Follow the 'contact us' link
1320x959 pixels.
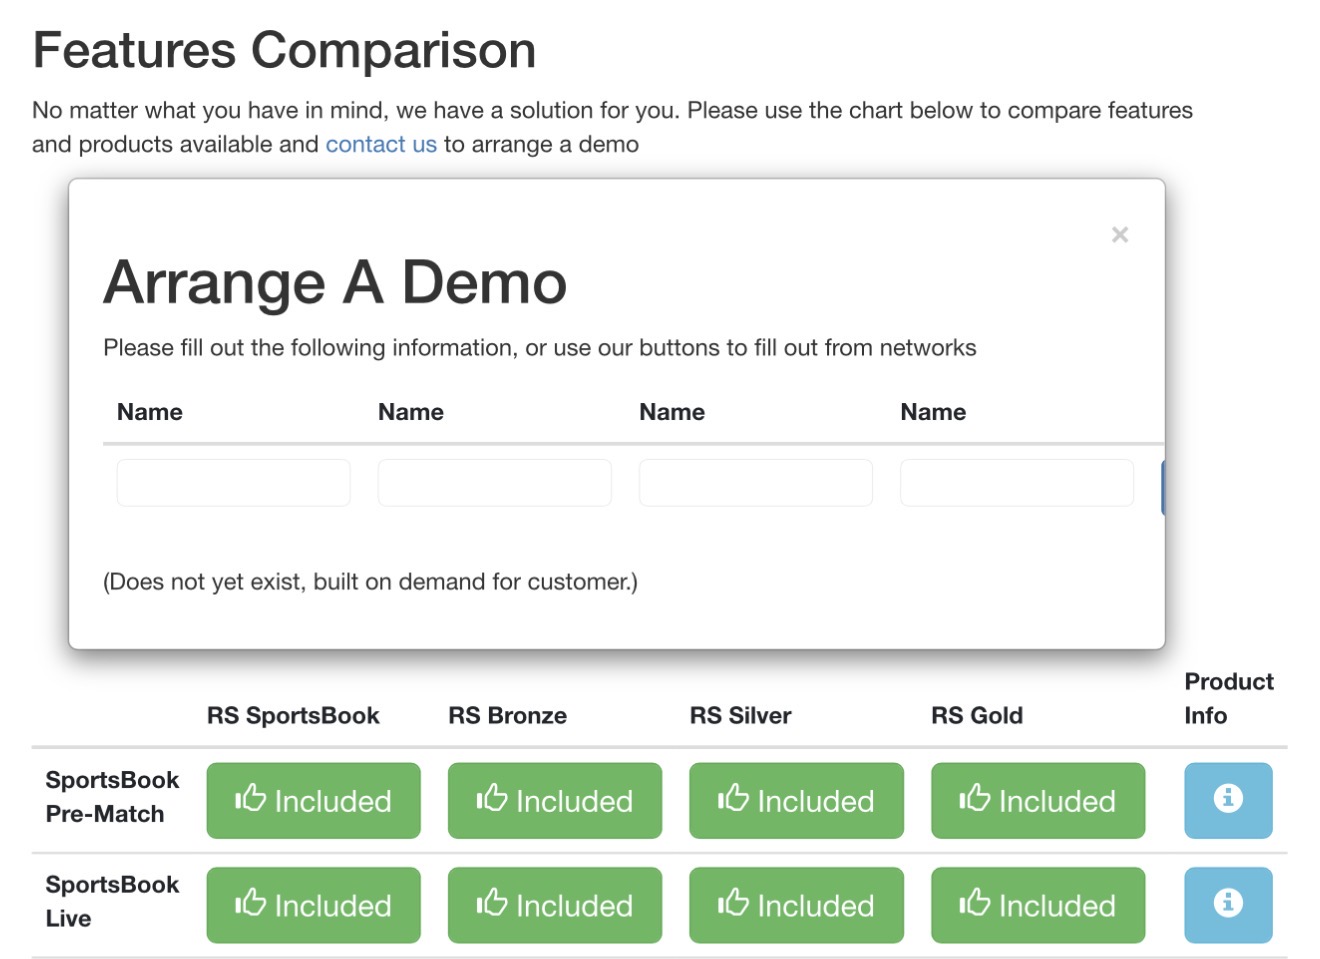pyautogui.click(x=381, y=145)
